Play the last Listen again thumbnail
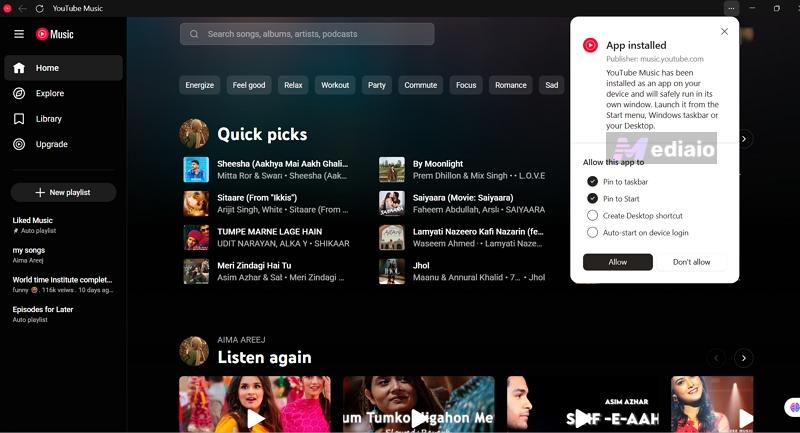 (x=712, y=404)
